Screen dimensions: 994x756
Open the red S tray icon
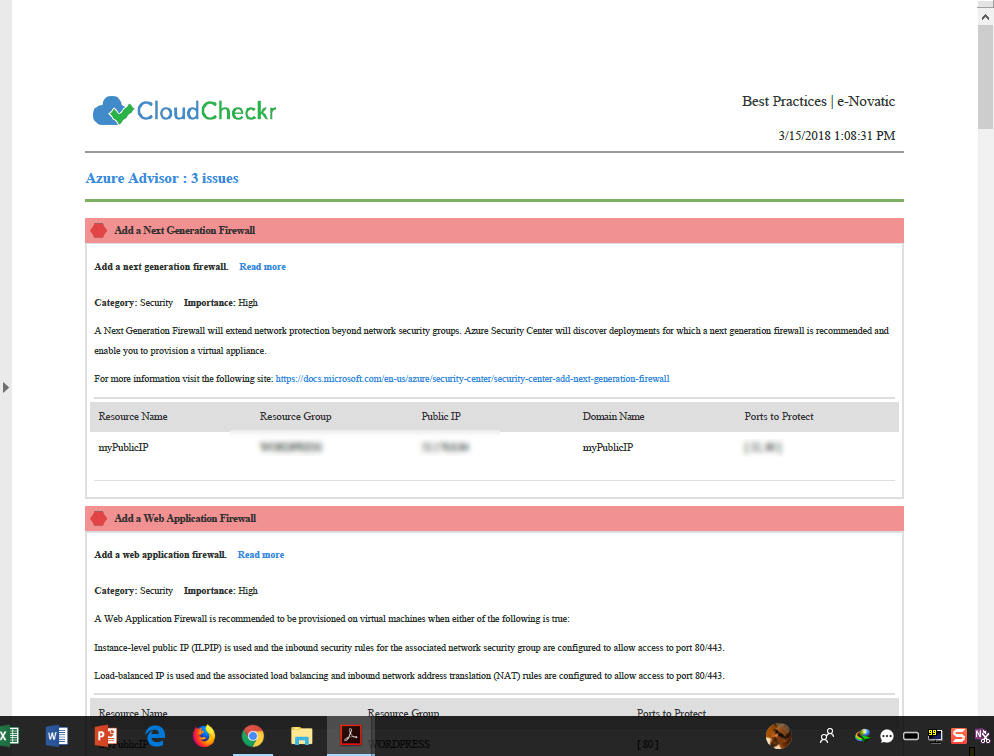point(958,736)
